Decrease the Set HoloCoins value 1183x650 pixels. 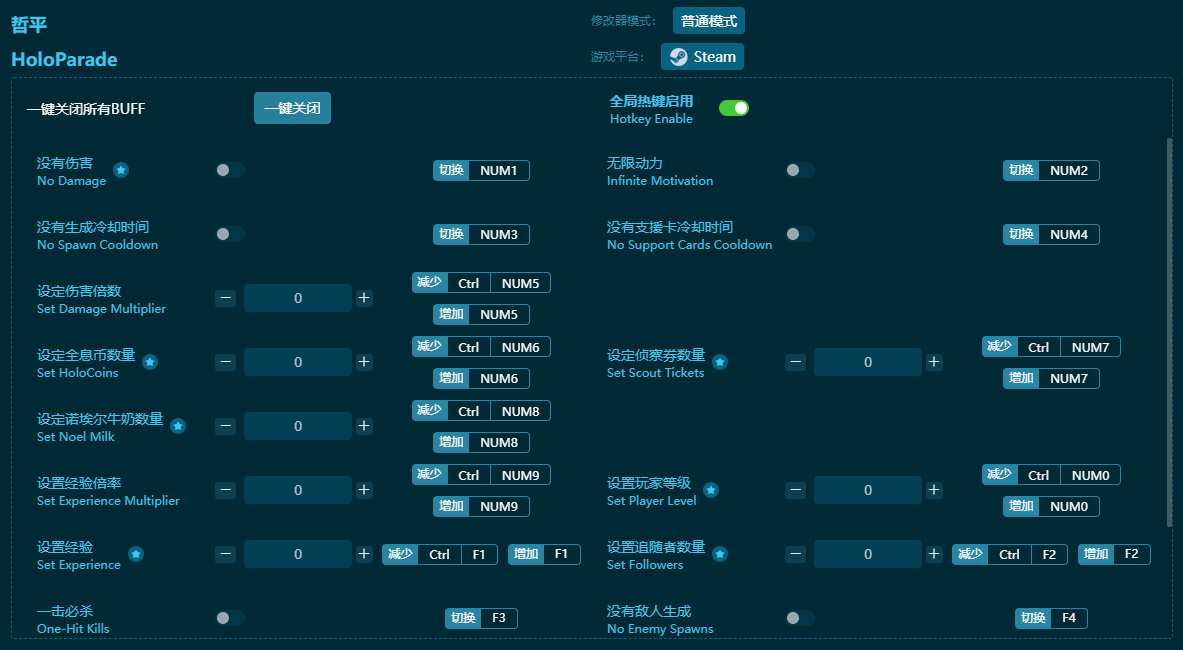pos(226,362)
